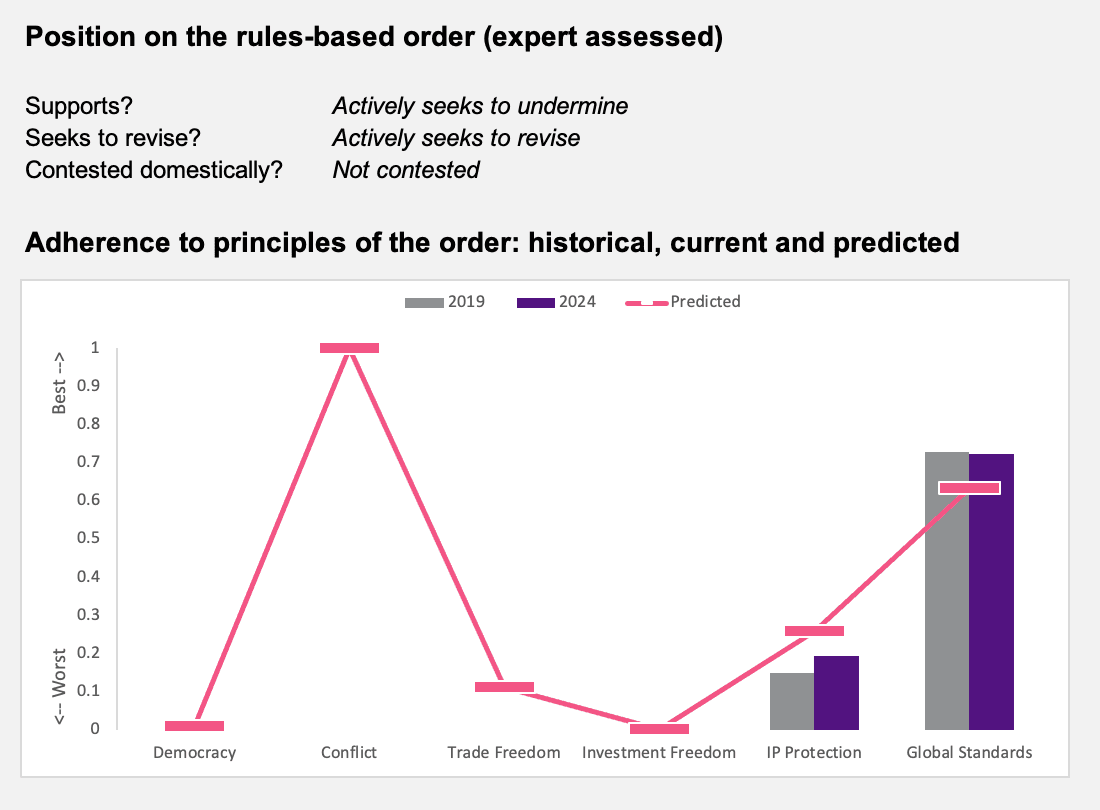1100x810 pixels.
Task: Click the gray 2019 legend swatch
Action: [x=424, y=303]
